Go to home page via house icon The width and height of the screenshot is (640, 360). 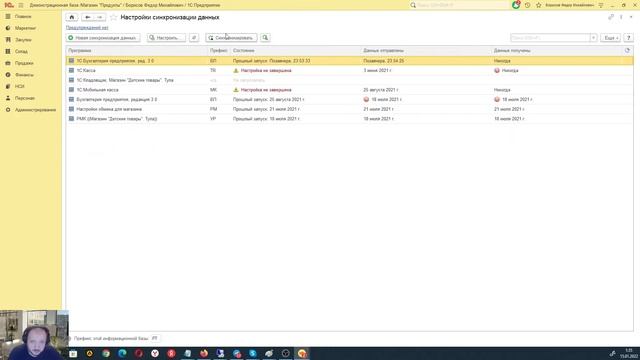72,17
